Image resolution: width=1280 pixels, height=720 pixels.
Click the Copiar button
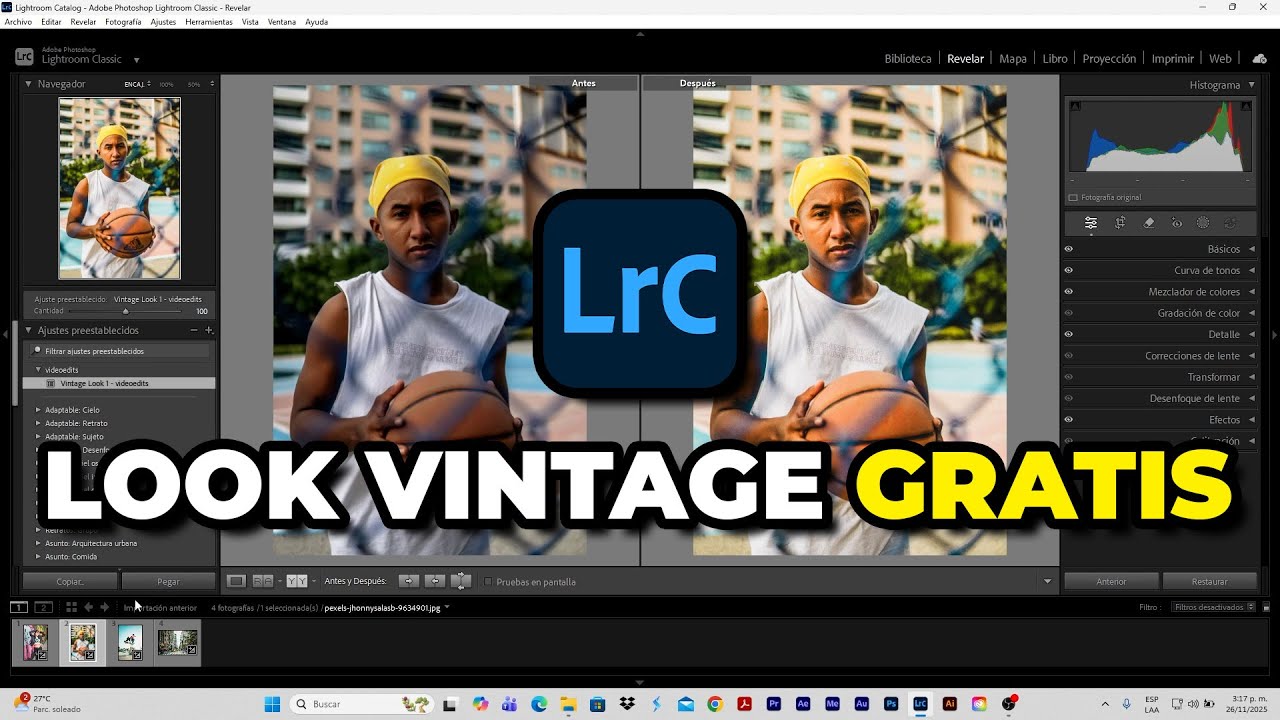[70, 581]
